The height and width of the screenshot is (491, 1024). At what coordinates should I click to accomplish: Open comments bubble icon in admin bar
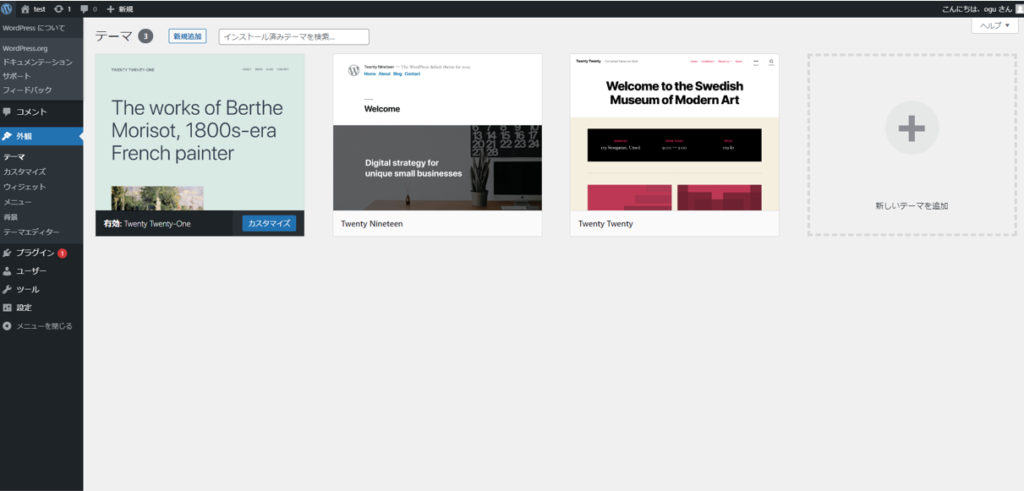(84, 9)
